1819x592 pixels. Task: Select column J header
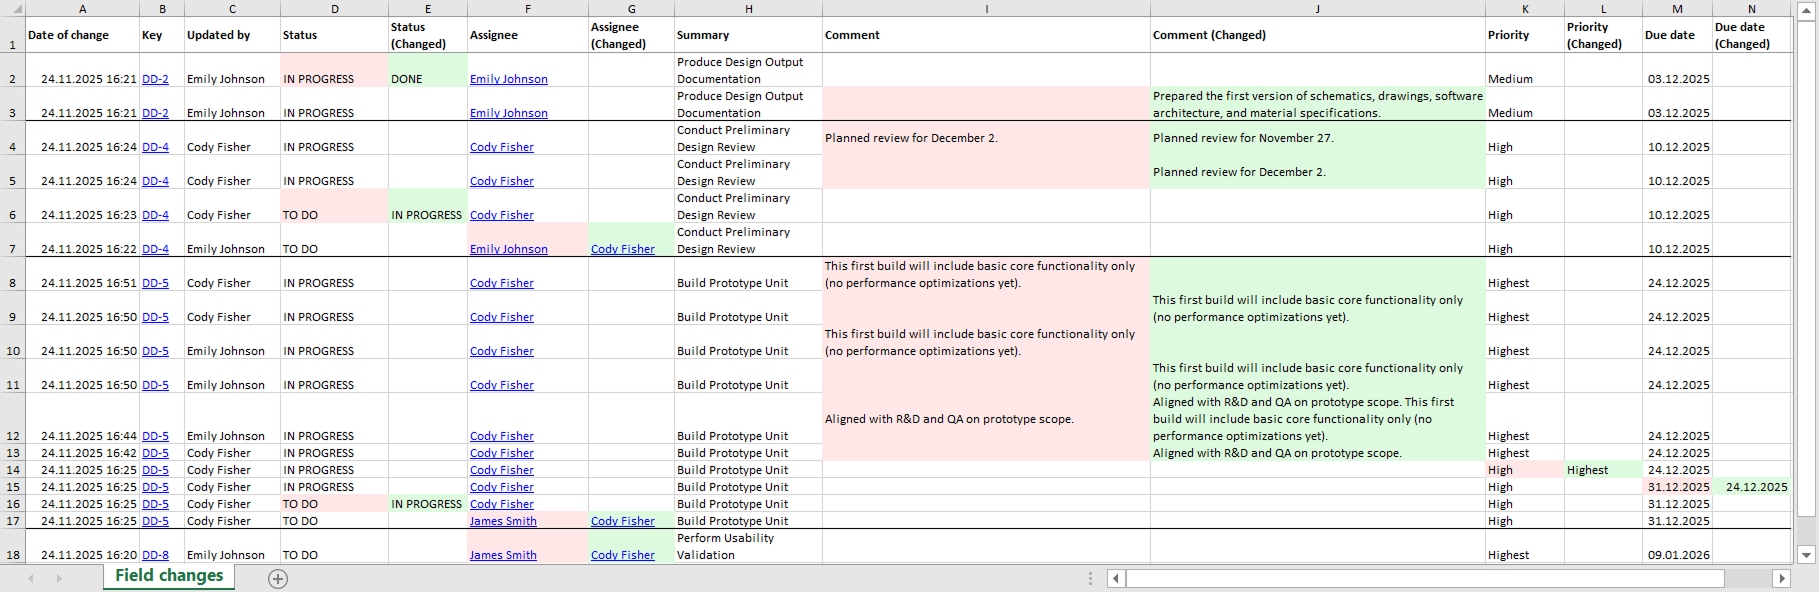click(x=1318, y=8)
